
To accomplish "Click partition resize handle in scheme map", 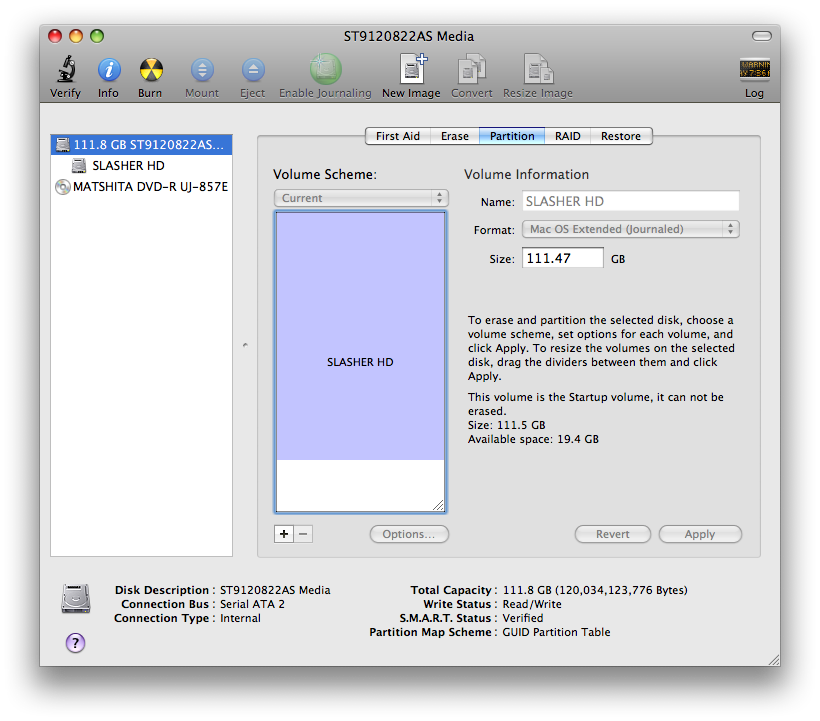I will [x=438, y=505].
